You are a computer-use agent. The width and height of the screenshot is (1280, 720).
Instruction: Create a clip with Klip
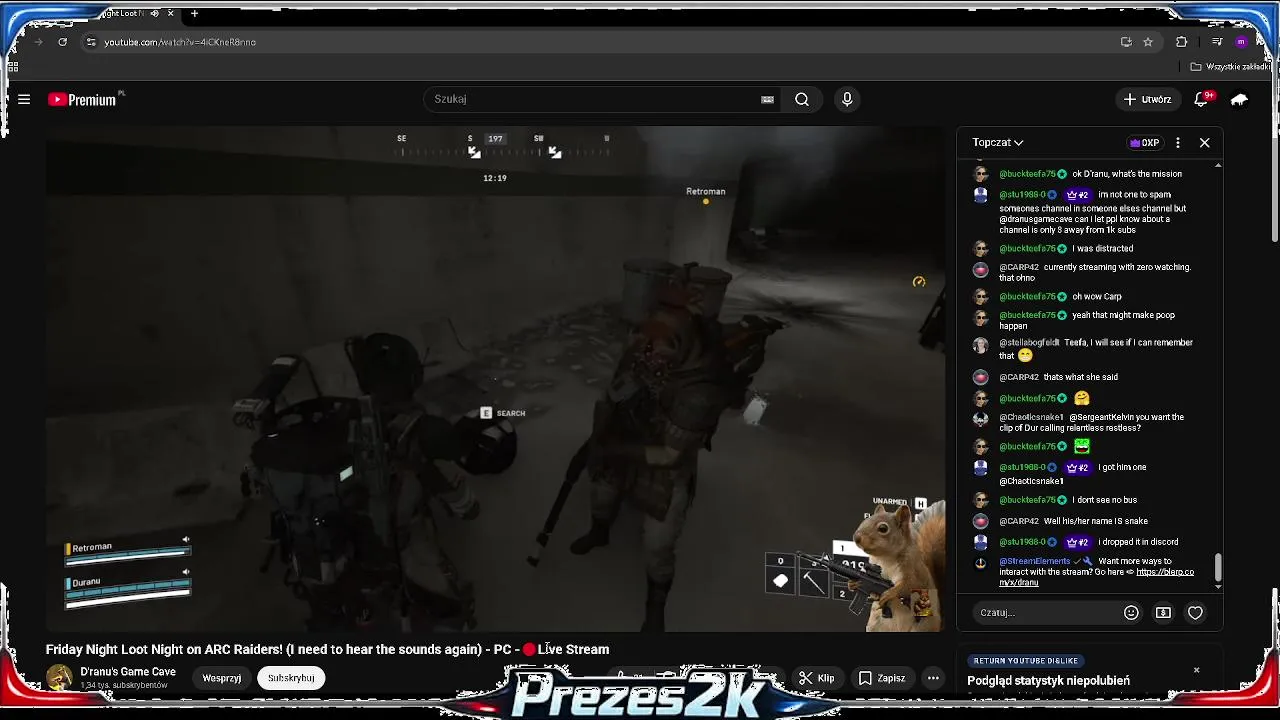tap(817, 678)
